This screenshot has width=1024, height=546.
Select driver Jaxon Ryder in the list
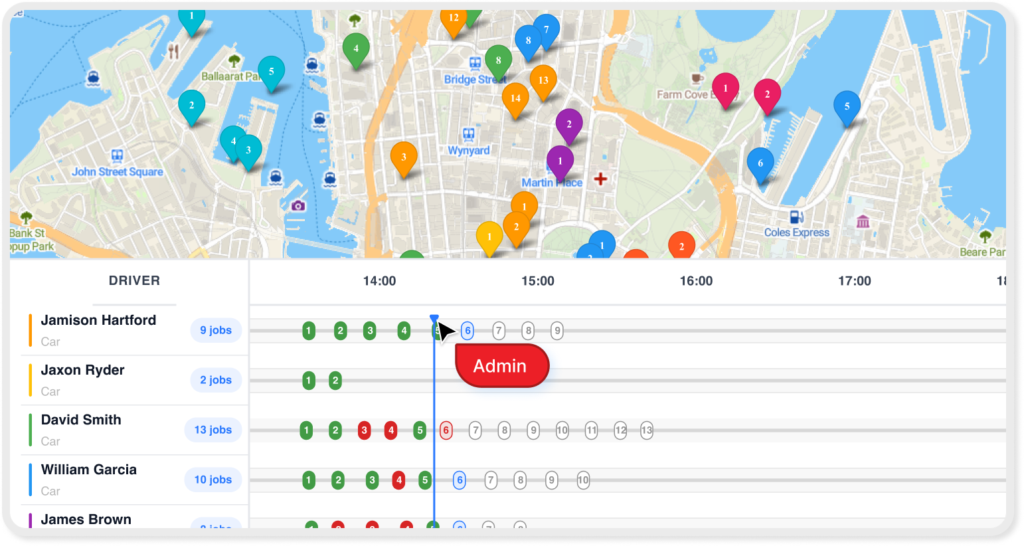pos(83,371)
